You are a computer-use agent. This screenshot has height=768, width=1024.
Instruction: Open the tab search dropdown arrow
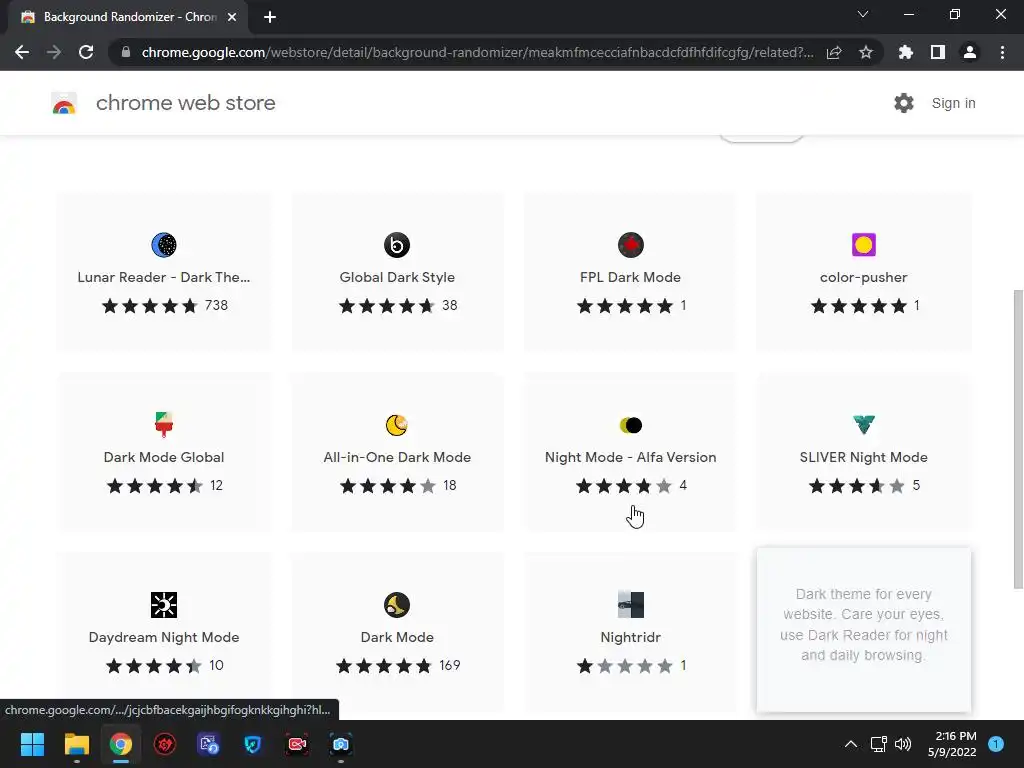tap(863, 14)
